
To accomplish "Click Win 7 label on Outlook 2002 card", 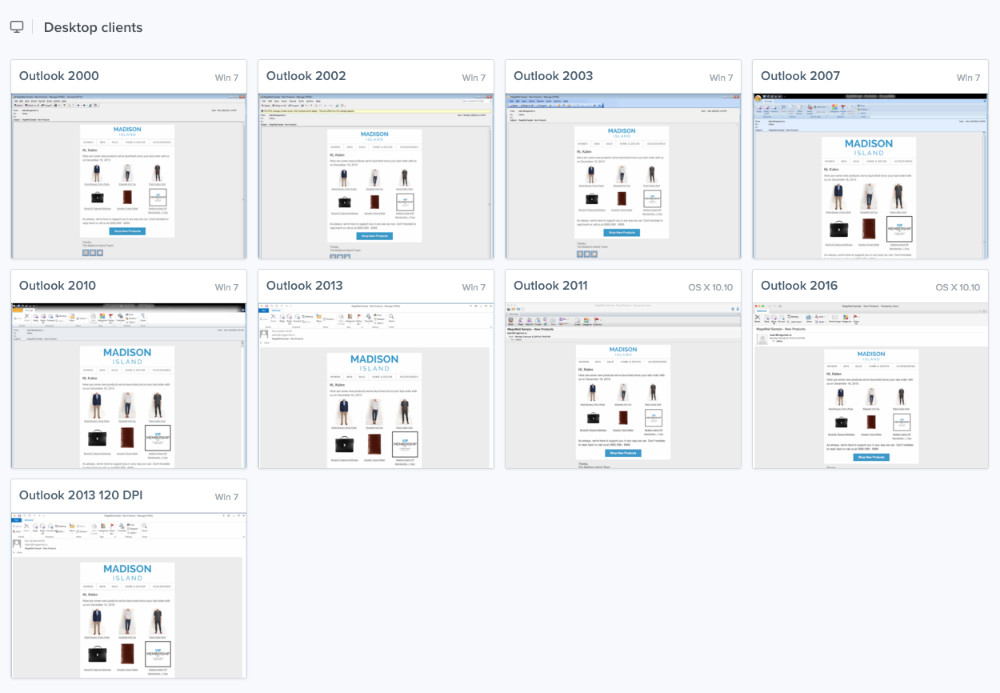I will click(474, 77).
